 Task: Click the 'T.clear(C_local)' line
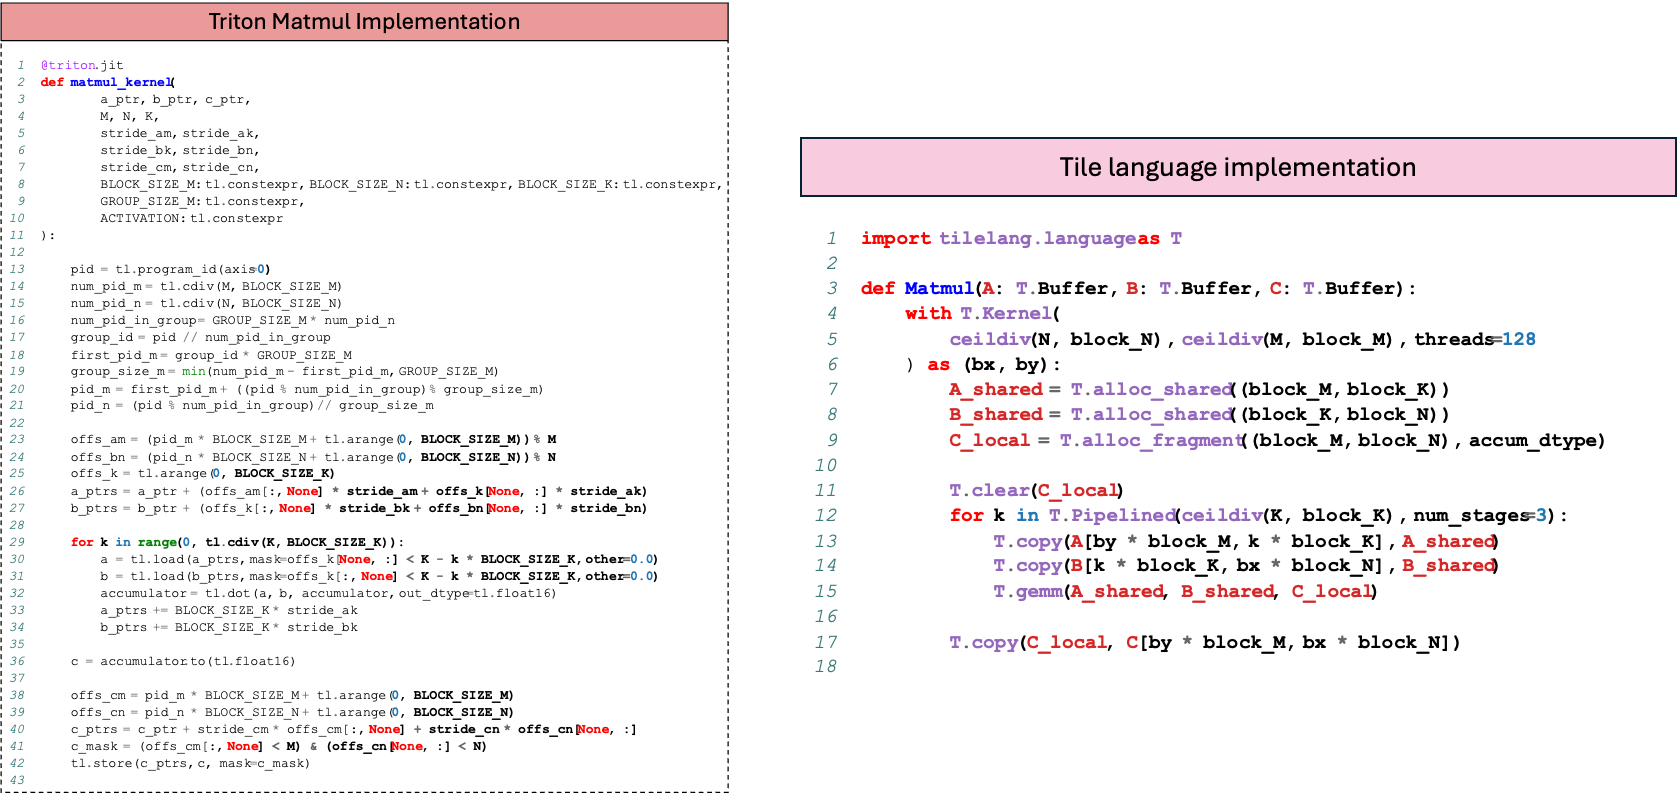1036,490
